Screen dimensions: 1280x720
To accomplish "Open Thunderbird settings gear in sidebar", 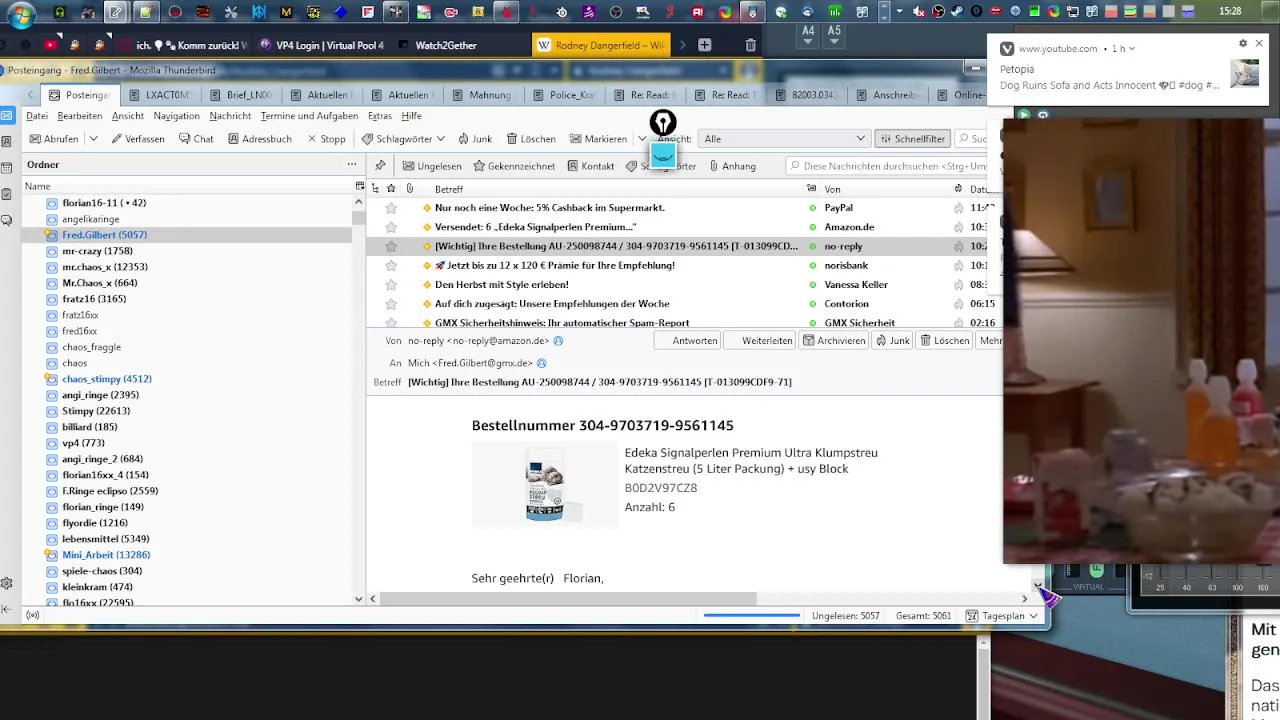I will 6,583.
